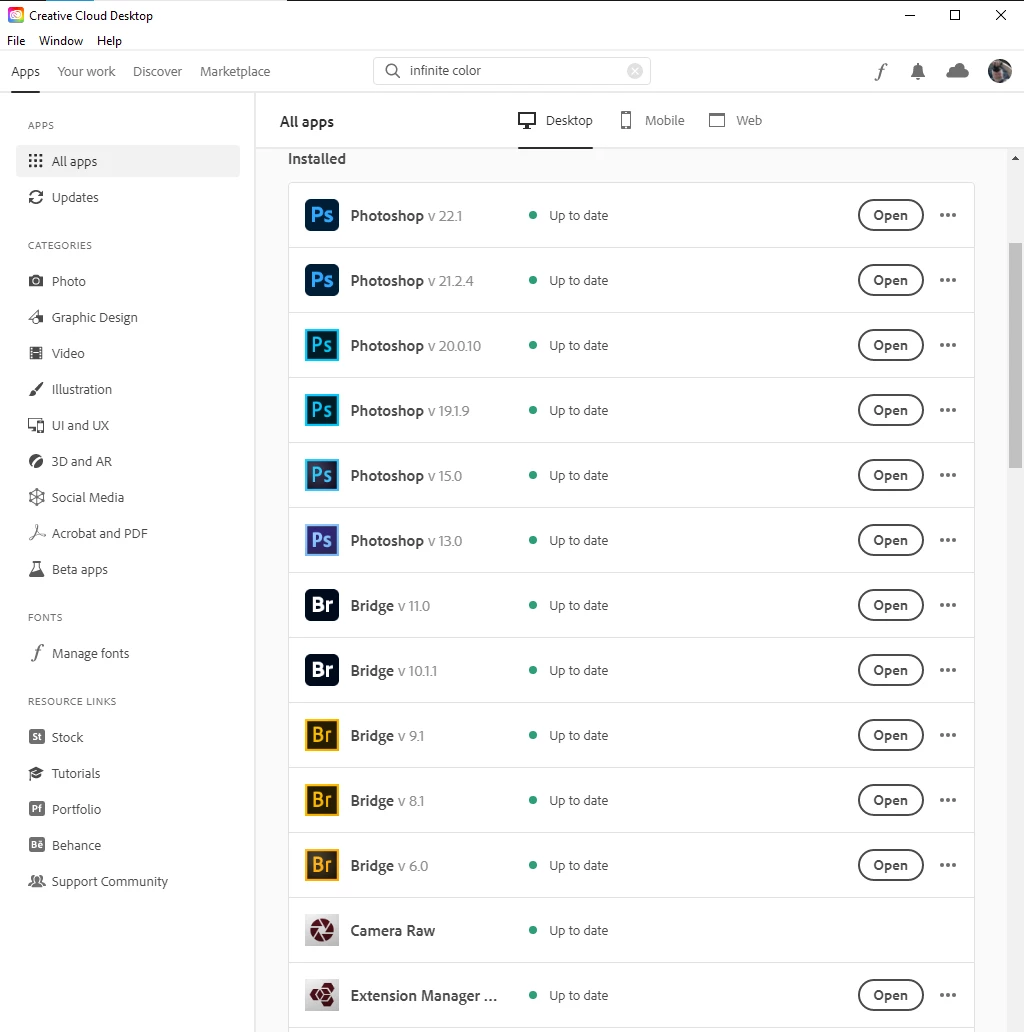Open the Help menu

pos(109,41)
